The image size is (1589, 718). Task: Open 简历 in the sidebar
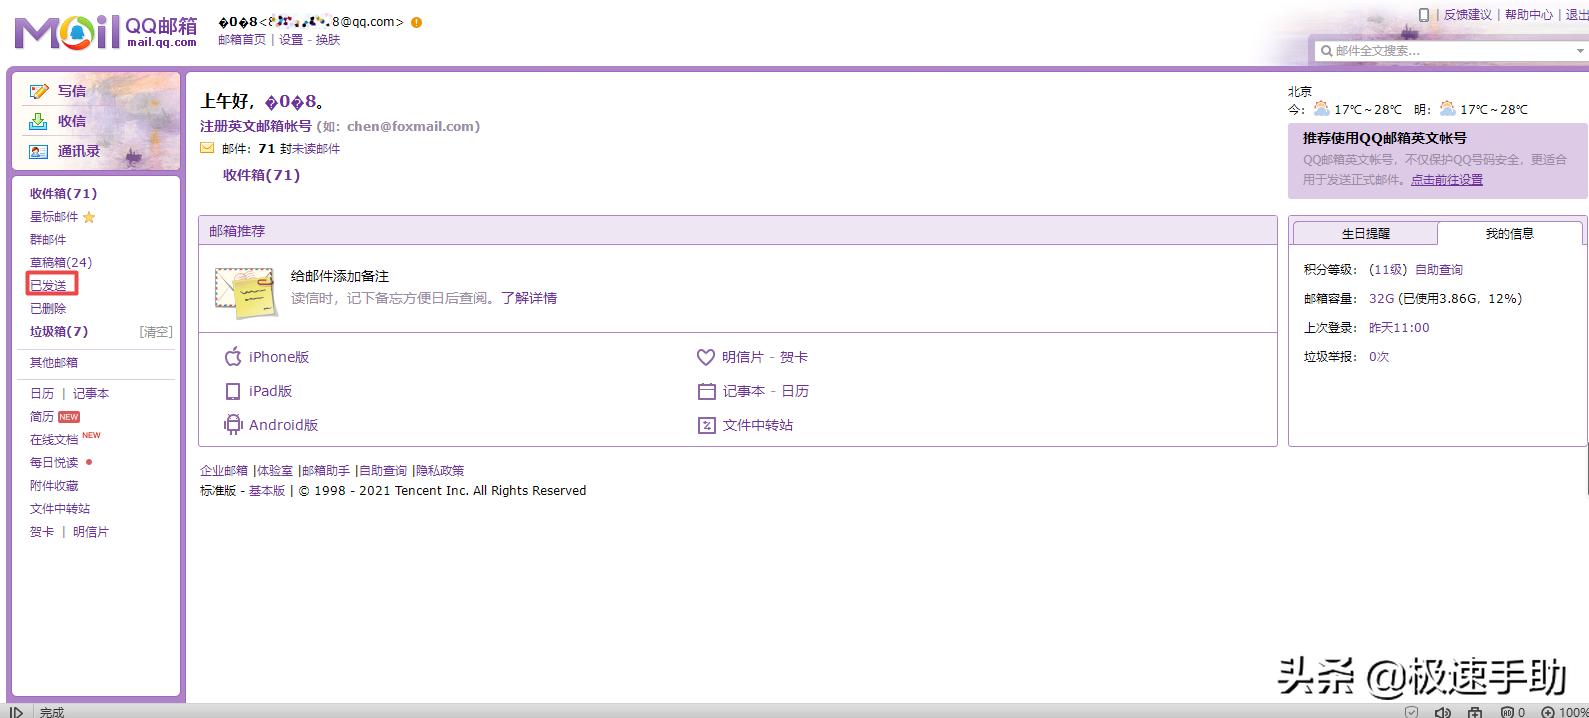(x=42, y=417)
